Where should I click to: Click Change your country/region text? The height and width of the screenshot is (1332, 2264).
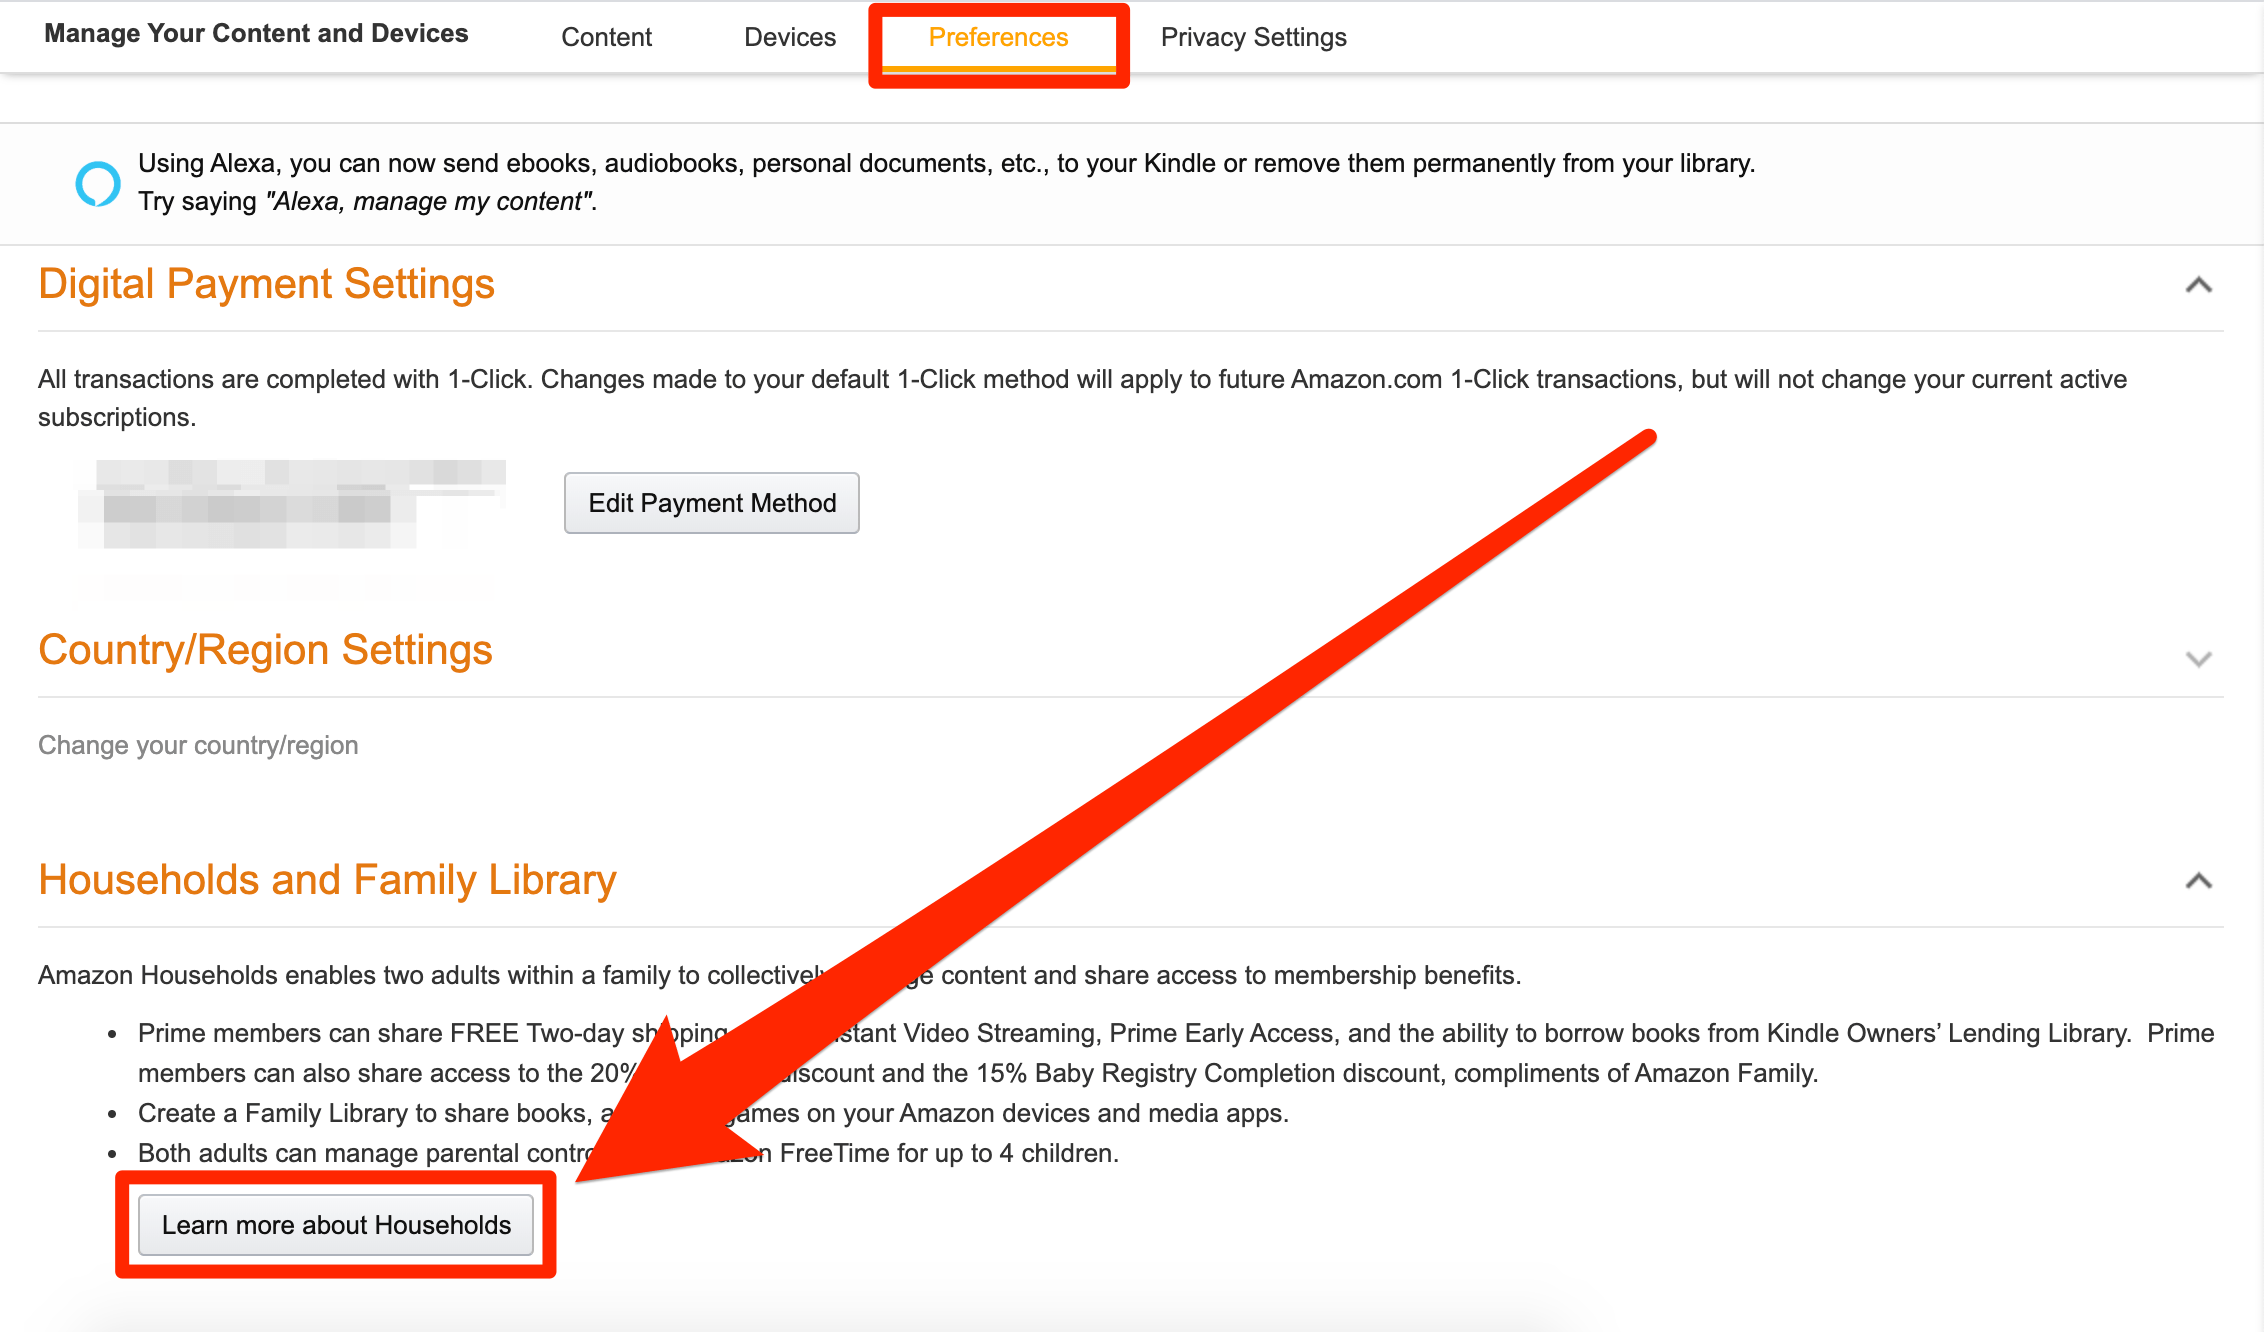[x=198, y=745]
